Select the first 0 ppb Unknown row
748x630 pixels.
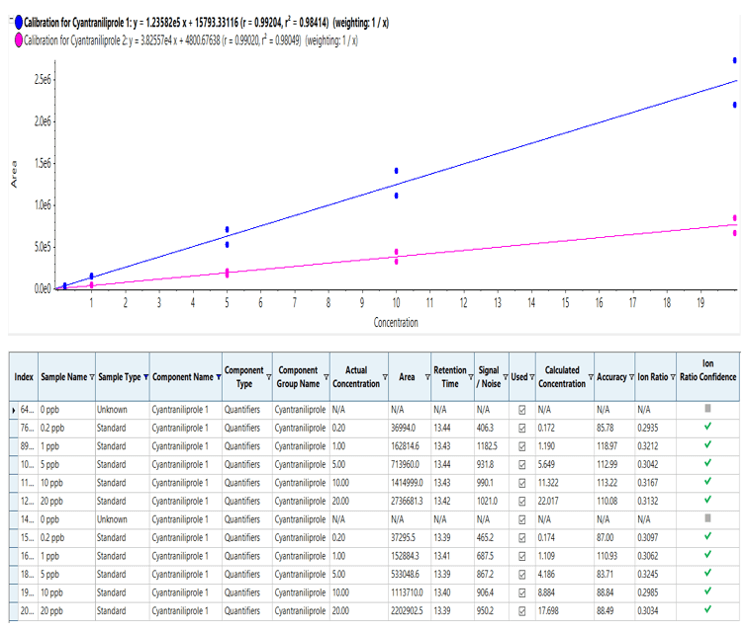coord(100,410)
